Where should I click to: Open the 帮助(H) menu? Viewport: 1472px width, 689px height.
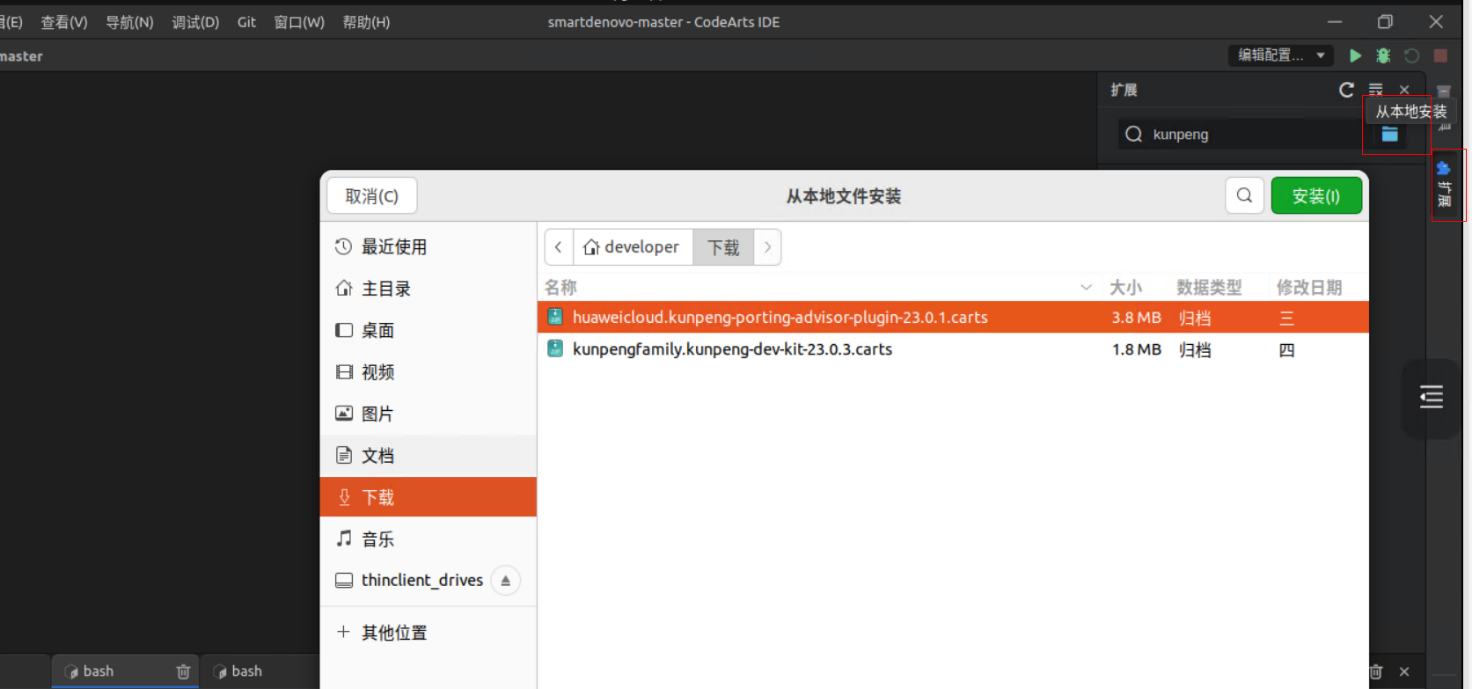coord(366,22)
